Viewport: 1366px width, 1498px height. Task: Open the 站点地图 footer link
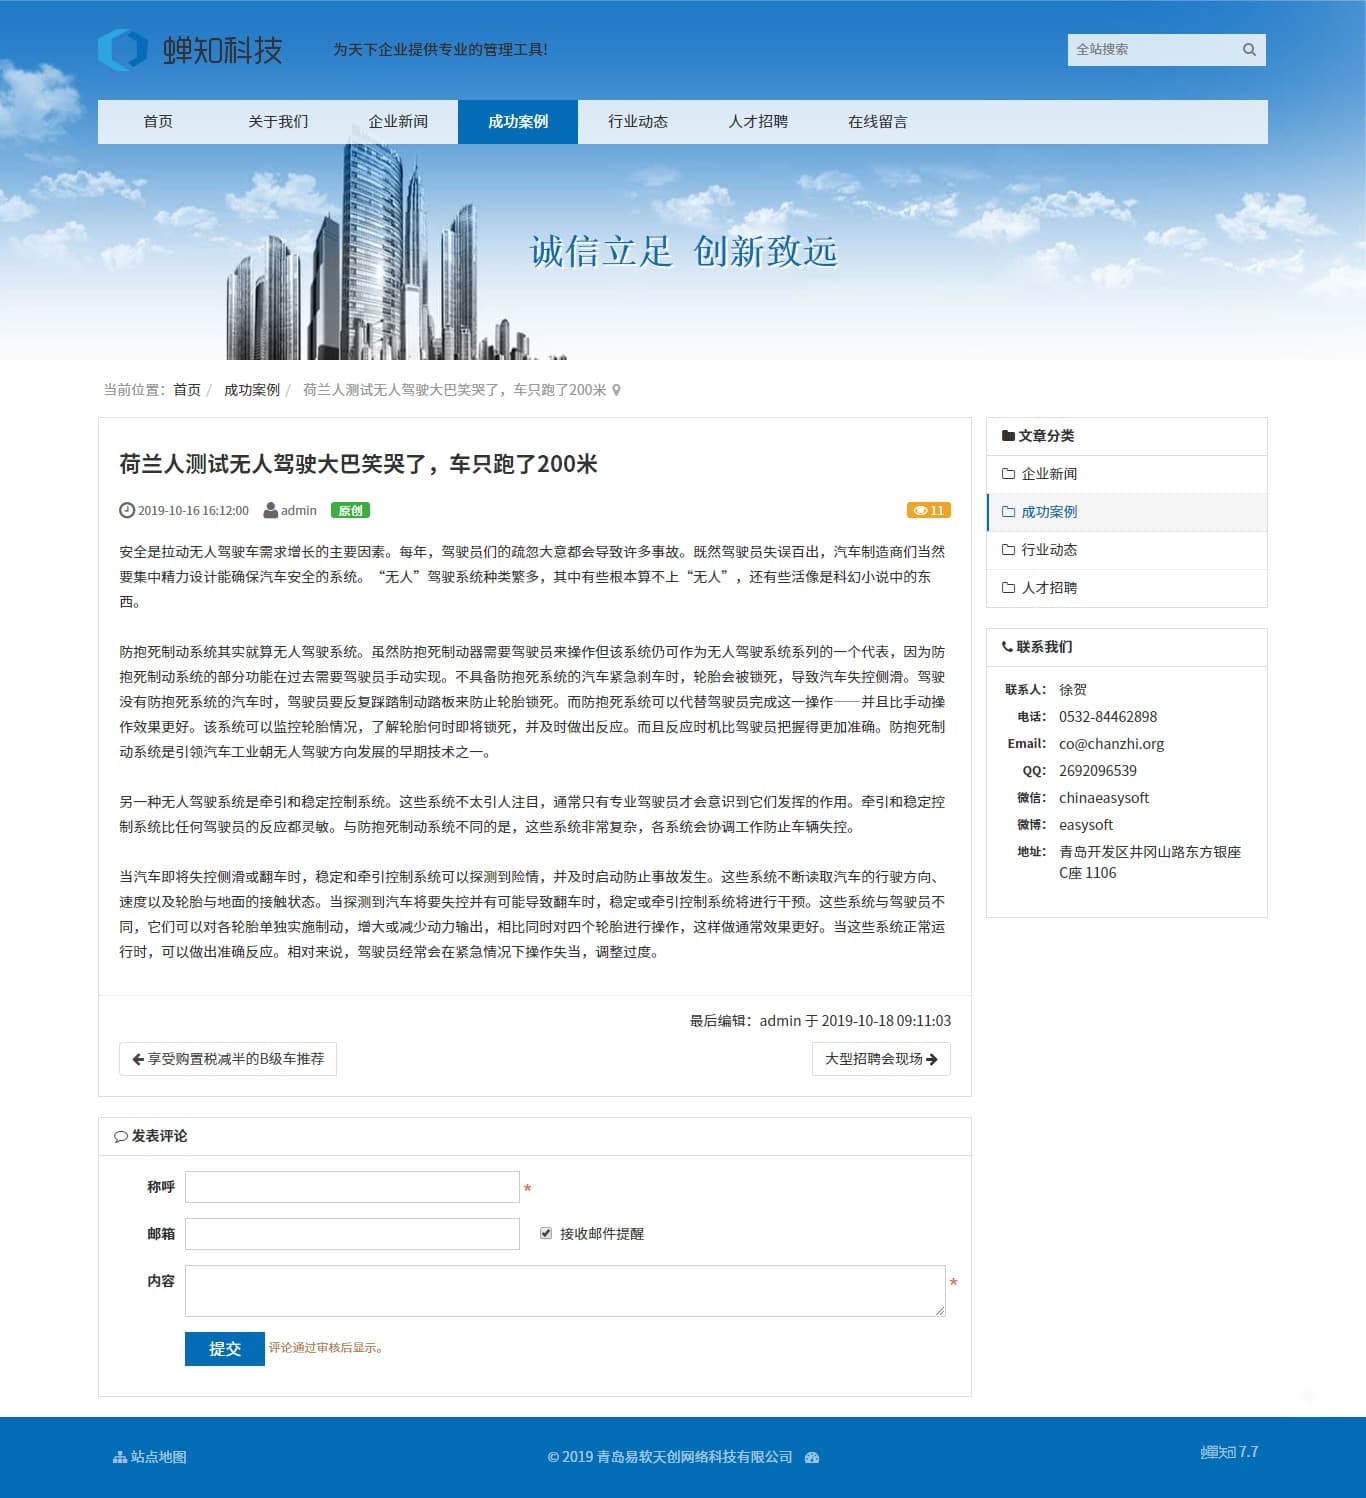click(150, 1457)
